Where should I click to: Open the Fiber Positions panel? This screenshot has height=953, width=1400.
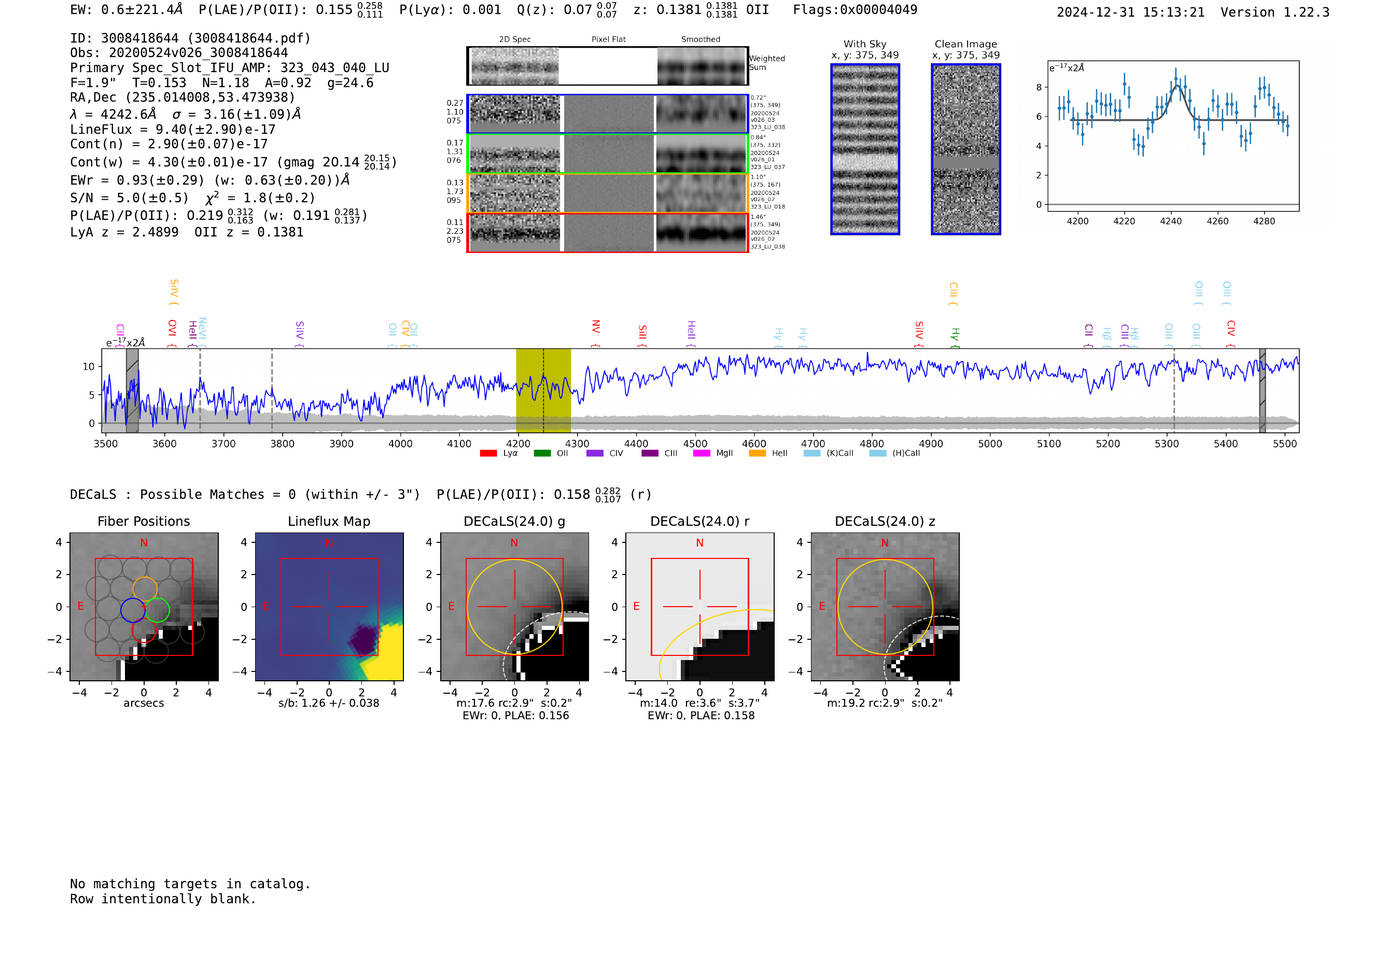point(143,607)
